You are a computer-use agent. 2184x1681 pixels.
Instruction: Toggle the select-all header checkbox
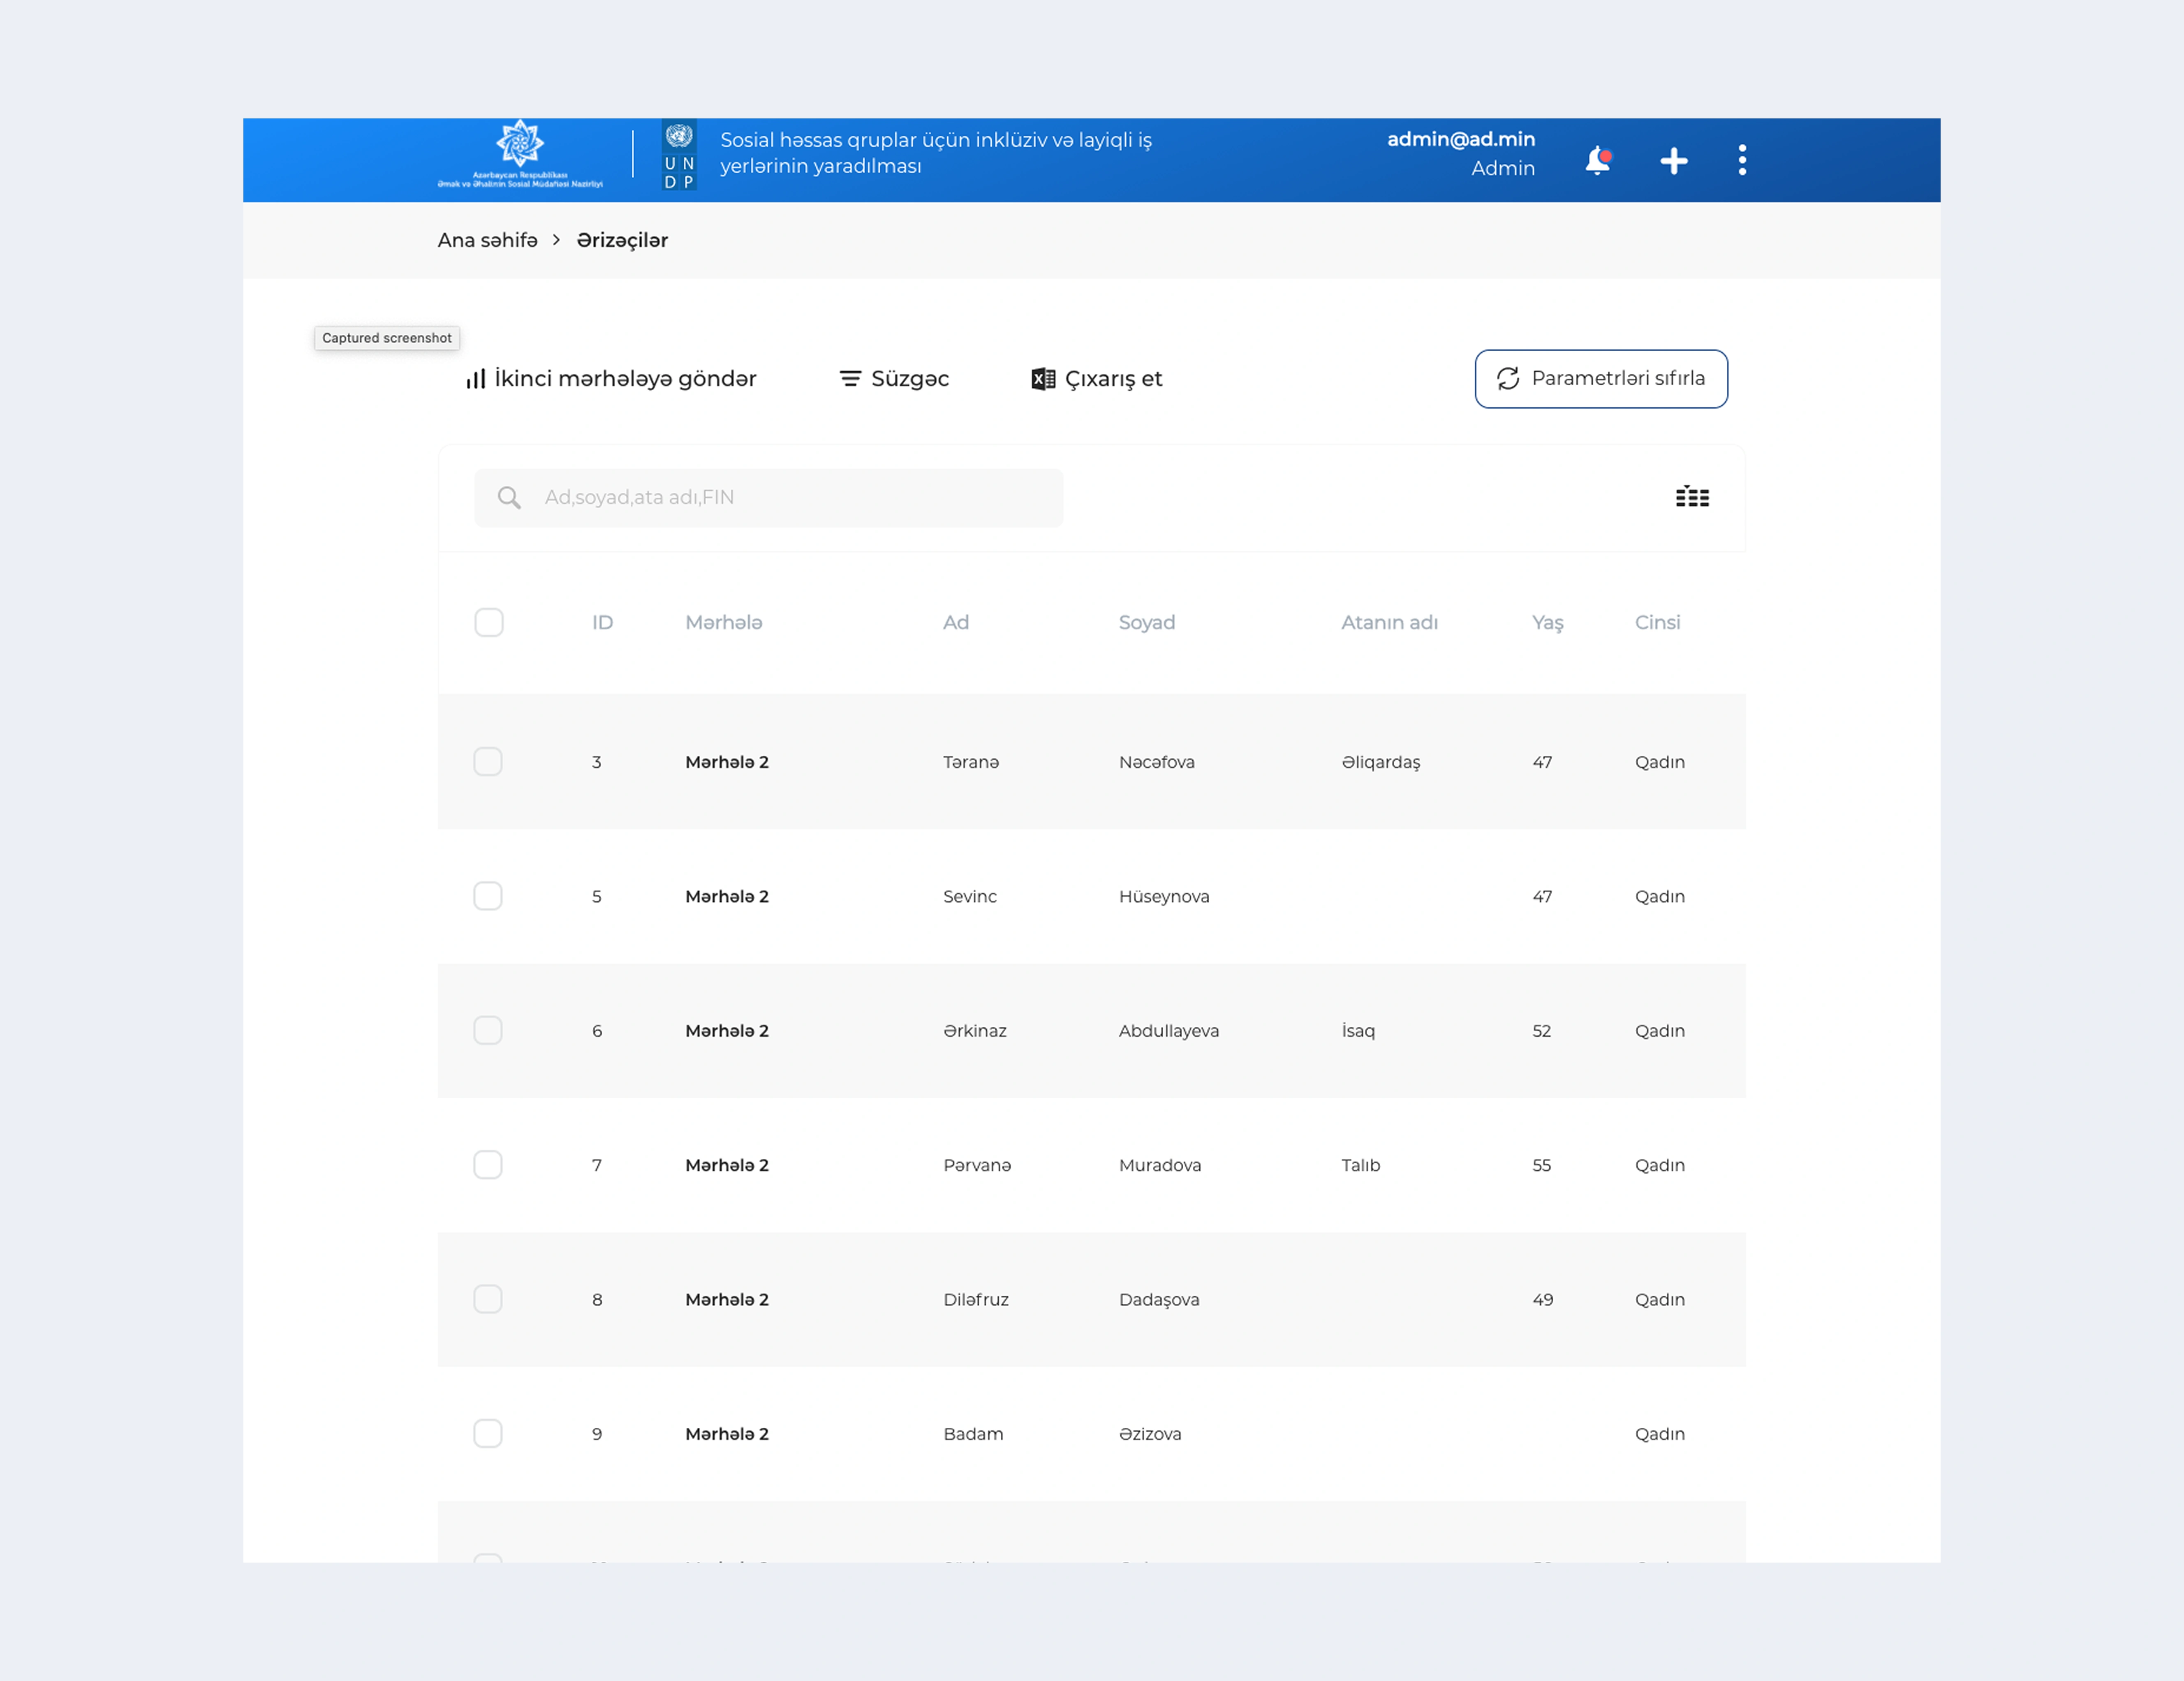pyautogui.click(x=489, y=622)
